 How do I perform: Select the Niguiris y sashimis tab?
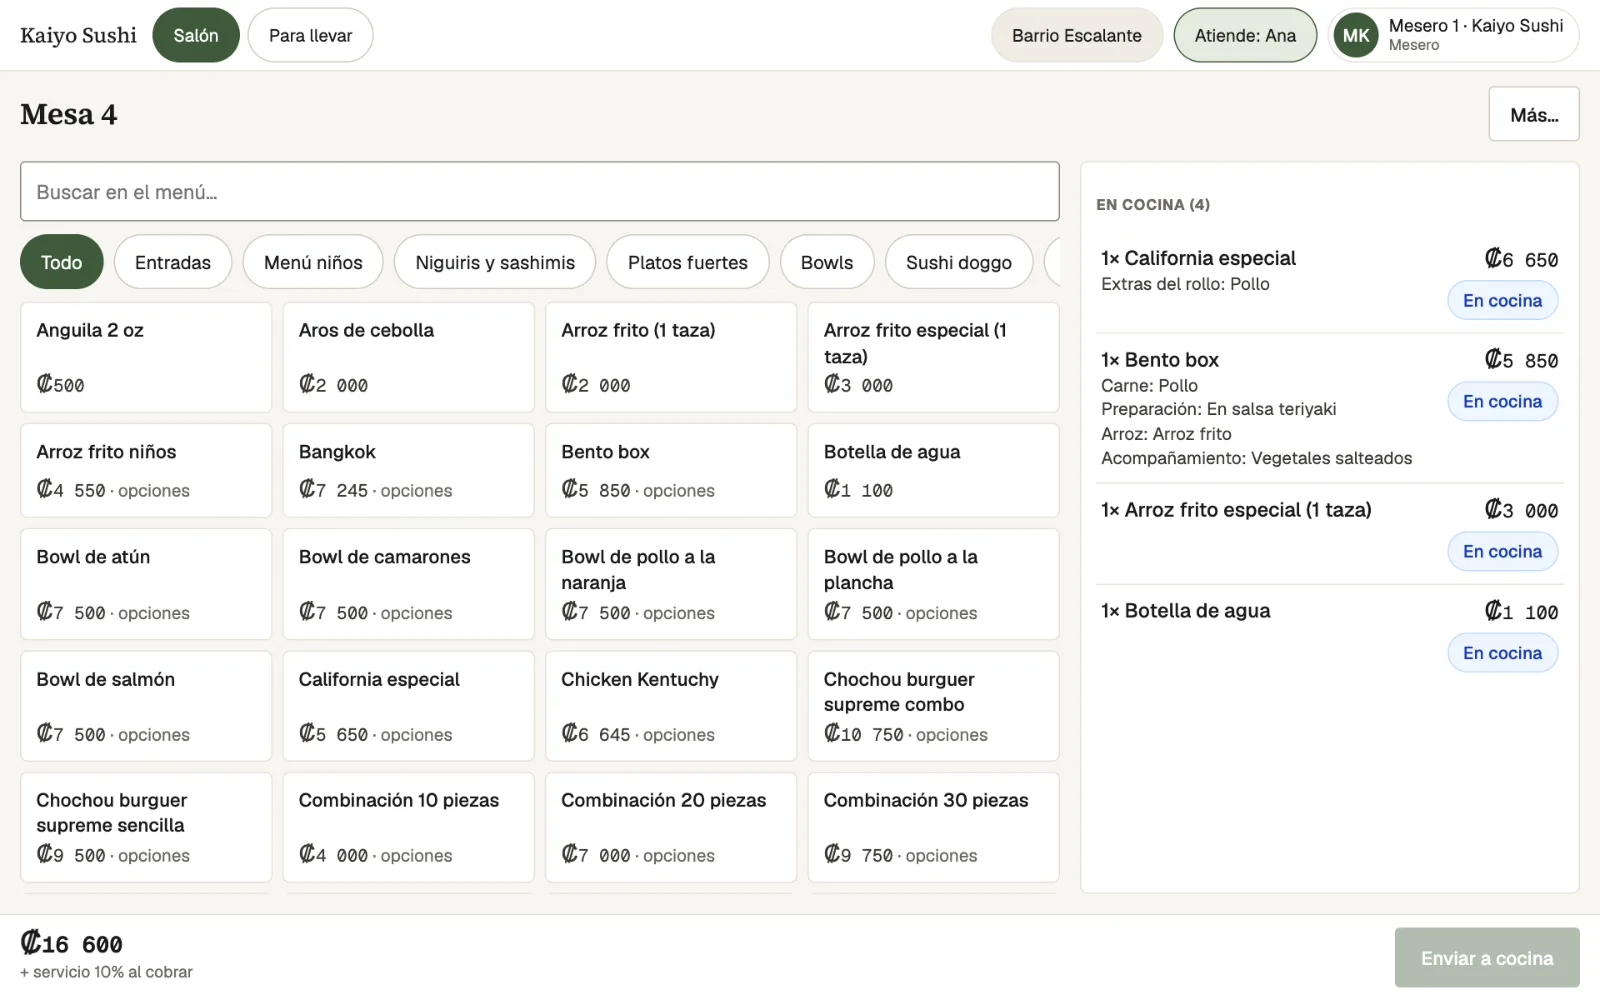click(x=495, y=262)
